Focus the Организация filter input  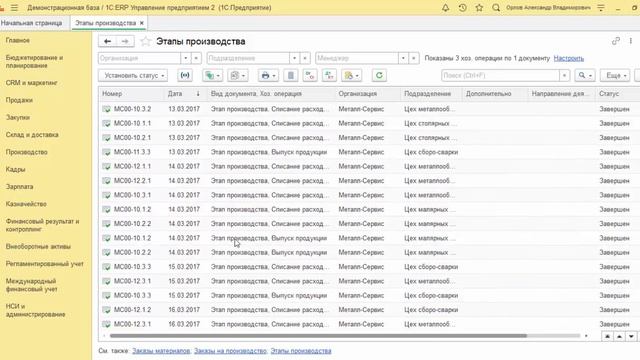(139, 58)
